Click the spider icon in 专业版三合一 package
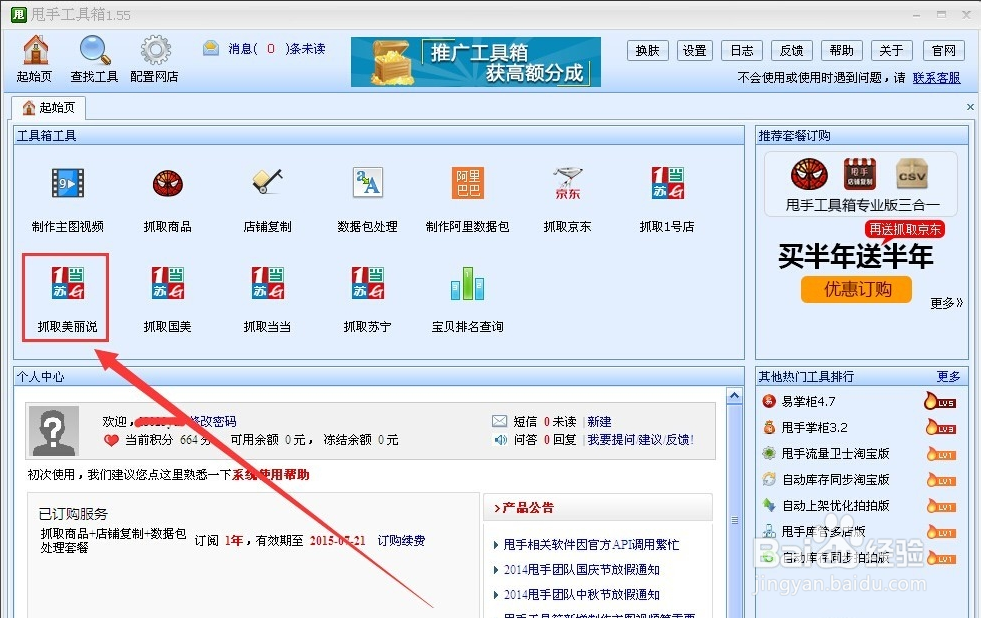The height and width of the screenshot is (618, 981). pos(809,175)
